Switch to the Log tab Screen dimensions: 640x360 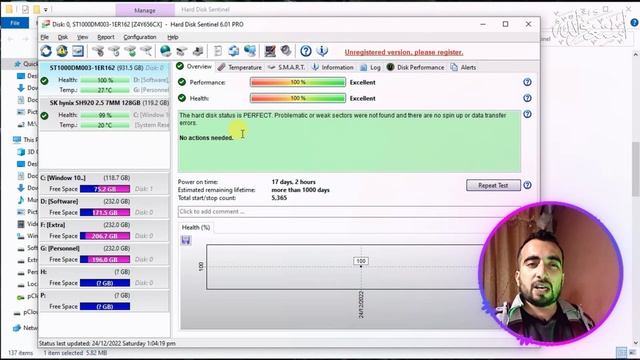(x=370, y=67)
